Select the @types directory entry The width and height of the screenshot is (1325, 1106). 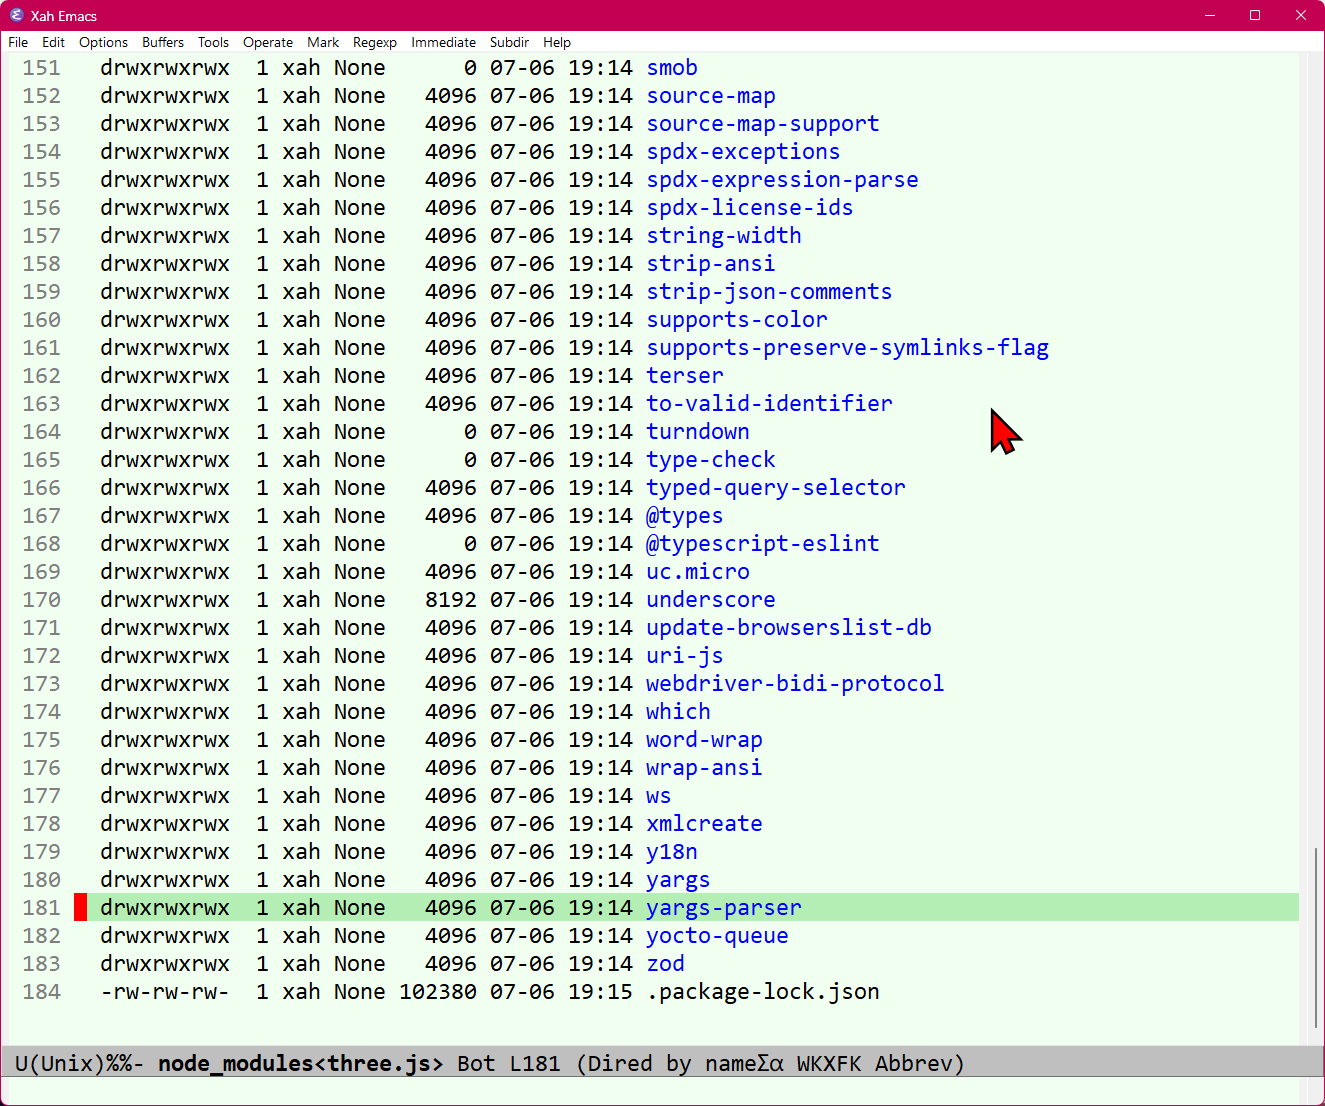(x=685, y=516)
